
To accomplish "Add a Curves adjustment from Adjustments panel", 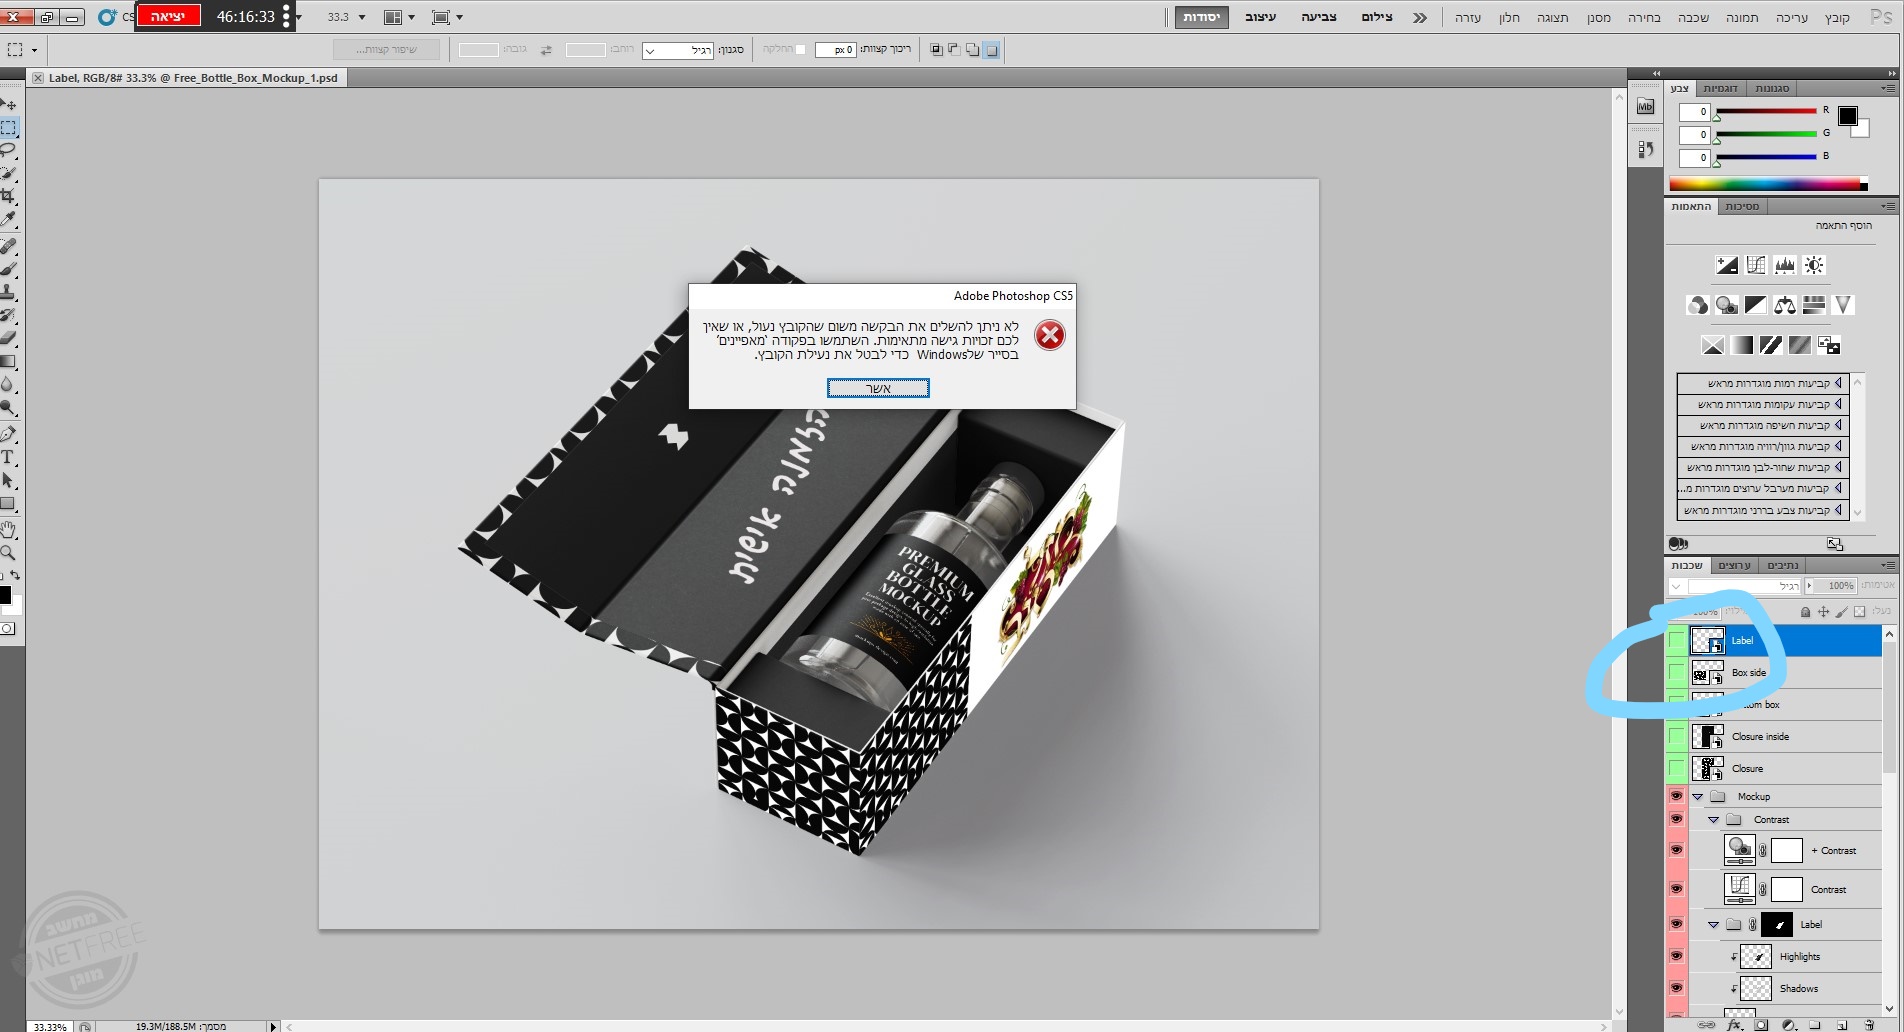I will click(x=1756, y=265).
